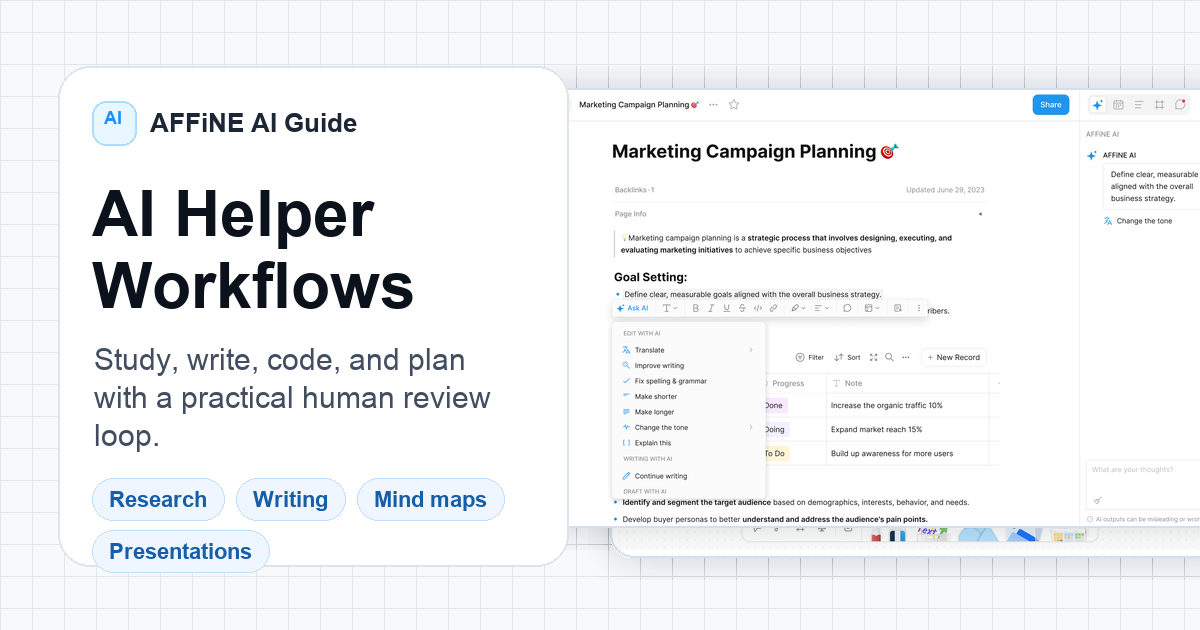The image size is (1200, 630).
Task: Click the Progress column header
Action: tap(796, 383)
